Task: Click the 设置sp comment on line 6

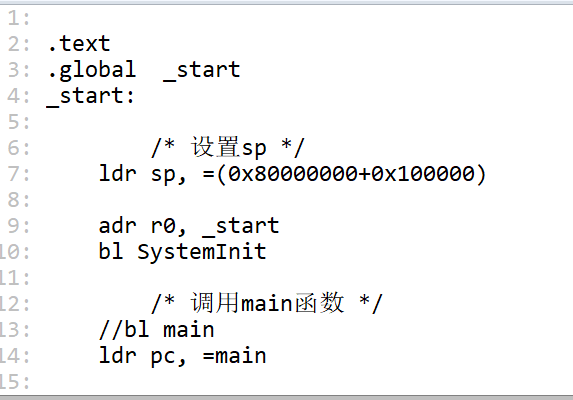Action: click(229, 148)
